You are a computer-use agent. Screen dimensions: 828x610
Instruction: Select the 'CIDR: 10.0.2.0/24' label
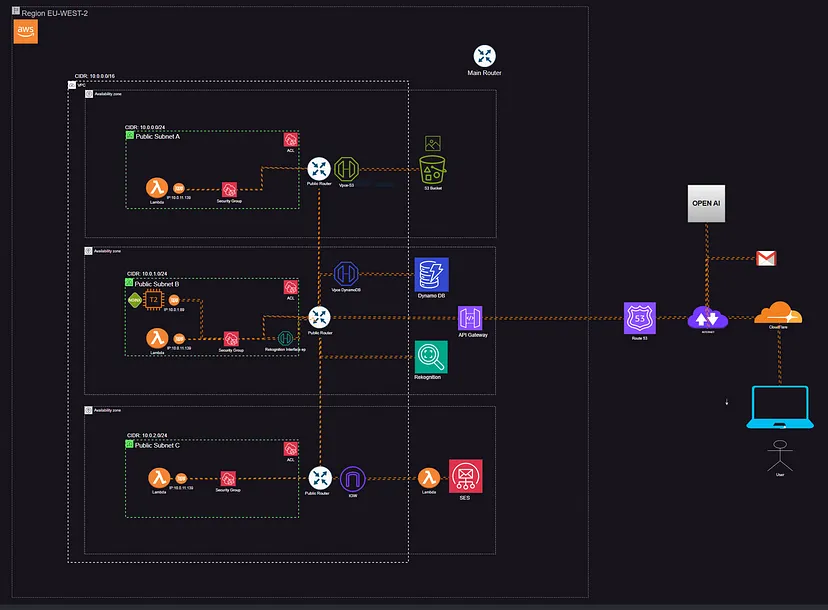pyautogui.click(x=147, y=435)
